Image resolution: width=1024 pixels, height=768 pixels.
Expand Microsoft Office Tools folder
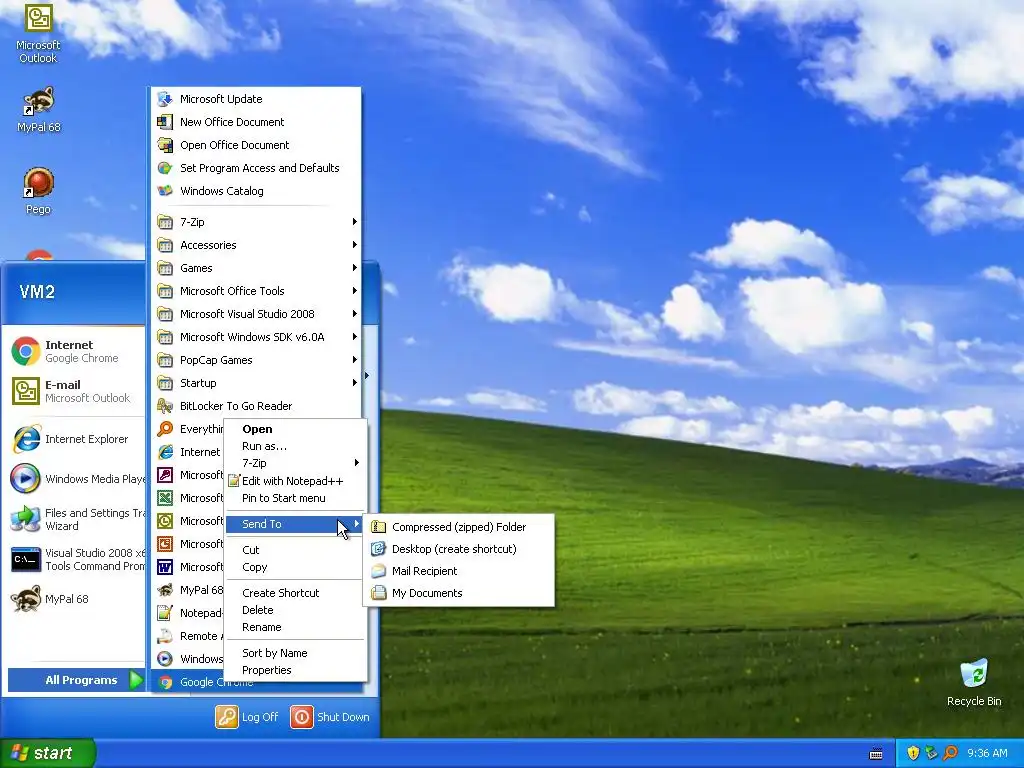pos(257,291)
